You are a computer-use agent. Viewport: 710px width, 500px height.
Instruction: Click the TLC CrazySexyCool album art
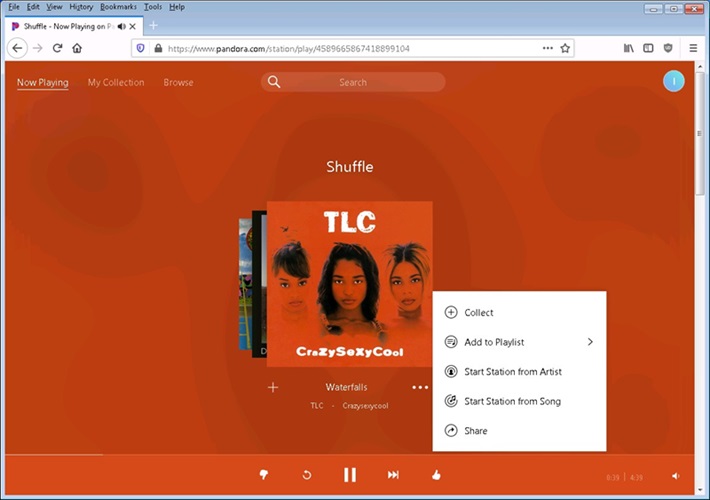350,284
